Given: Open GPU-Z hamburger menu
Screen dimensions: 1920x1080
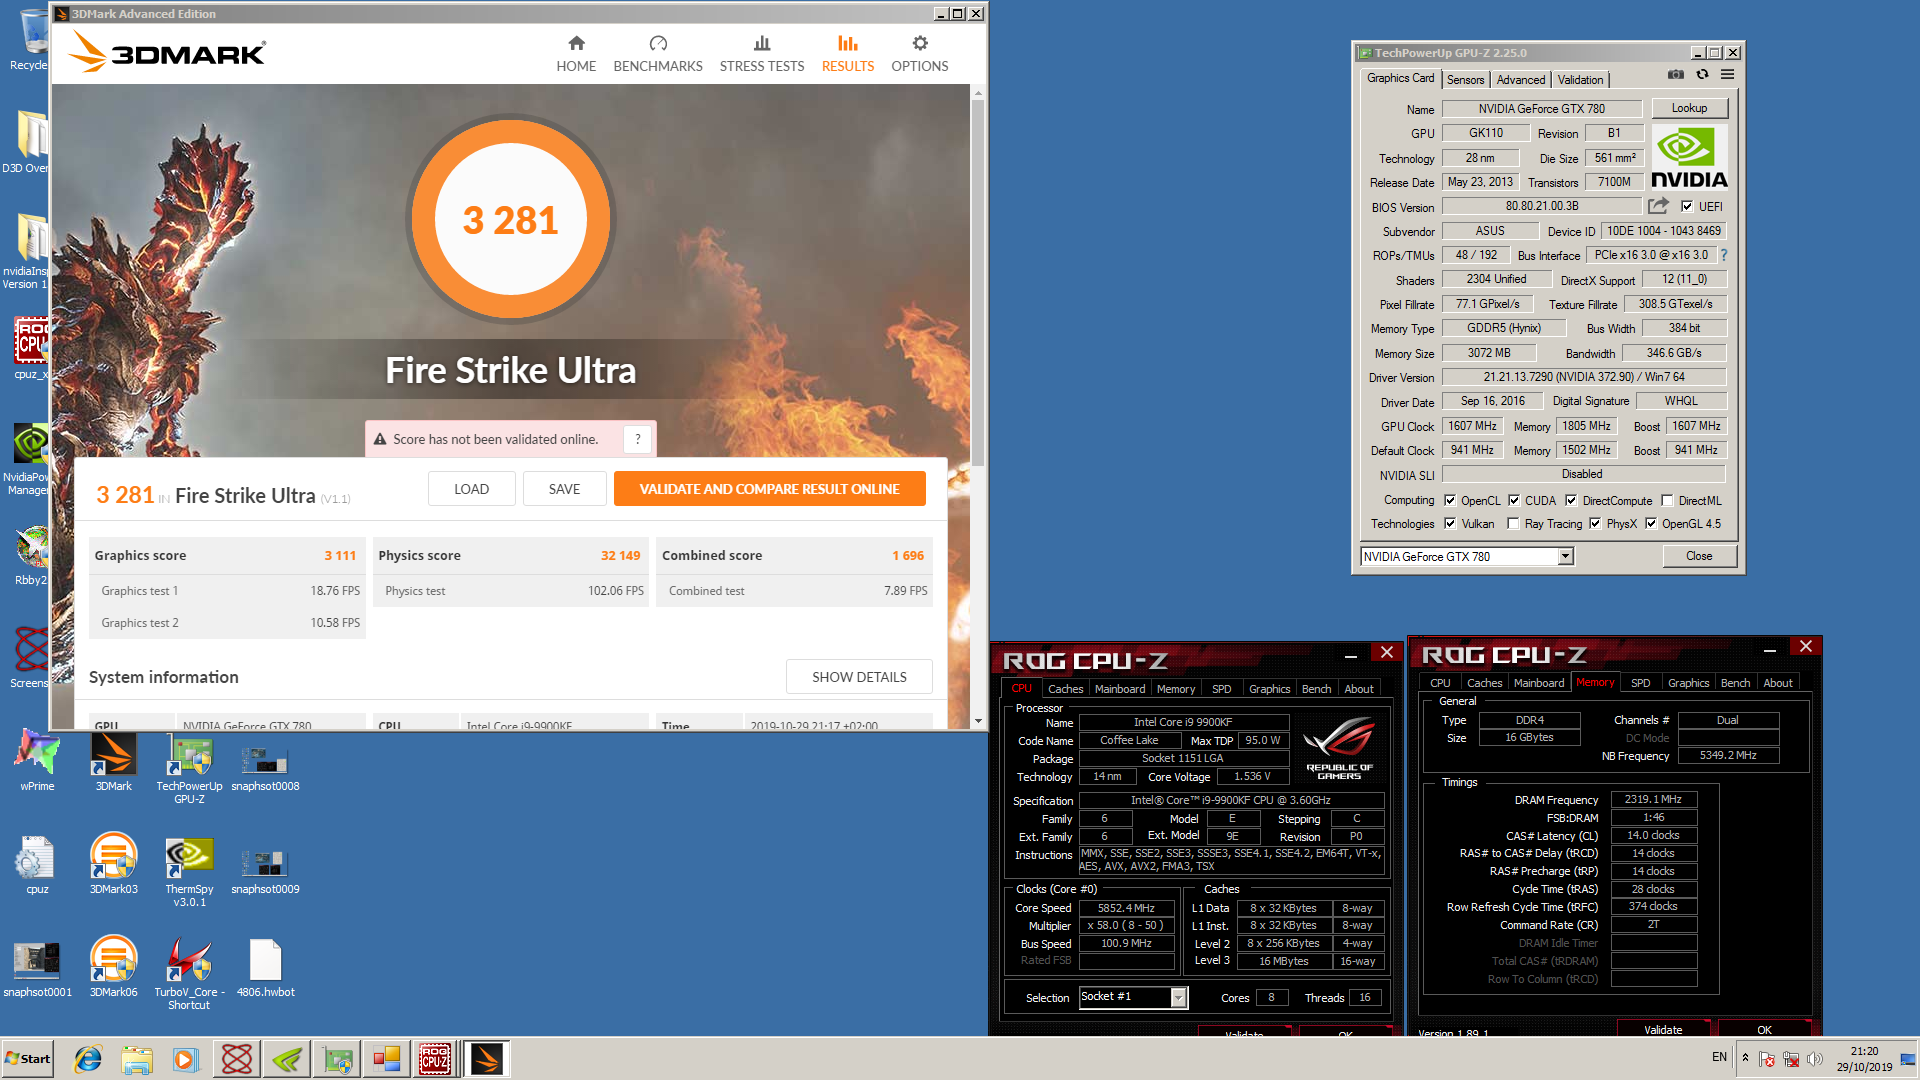Looking at the screenshot, I should point(1727,75).
